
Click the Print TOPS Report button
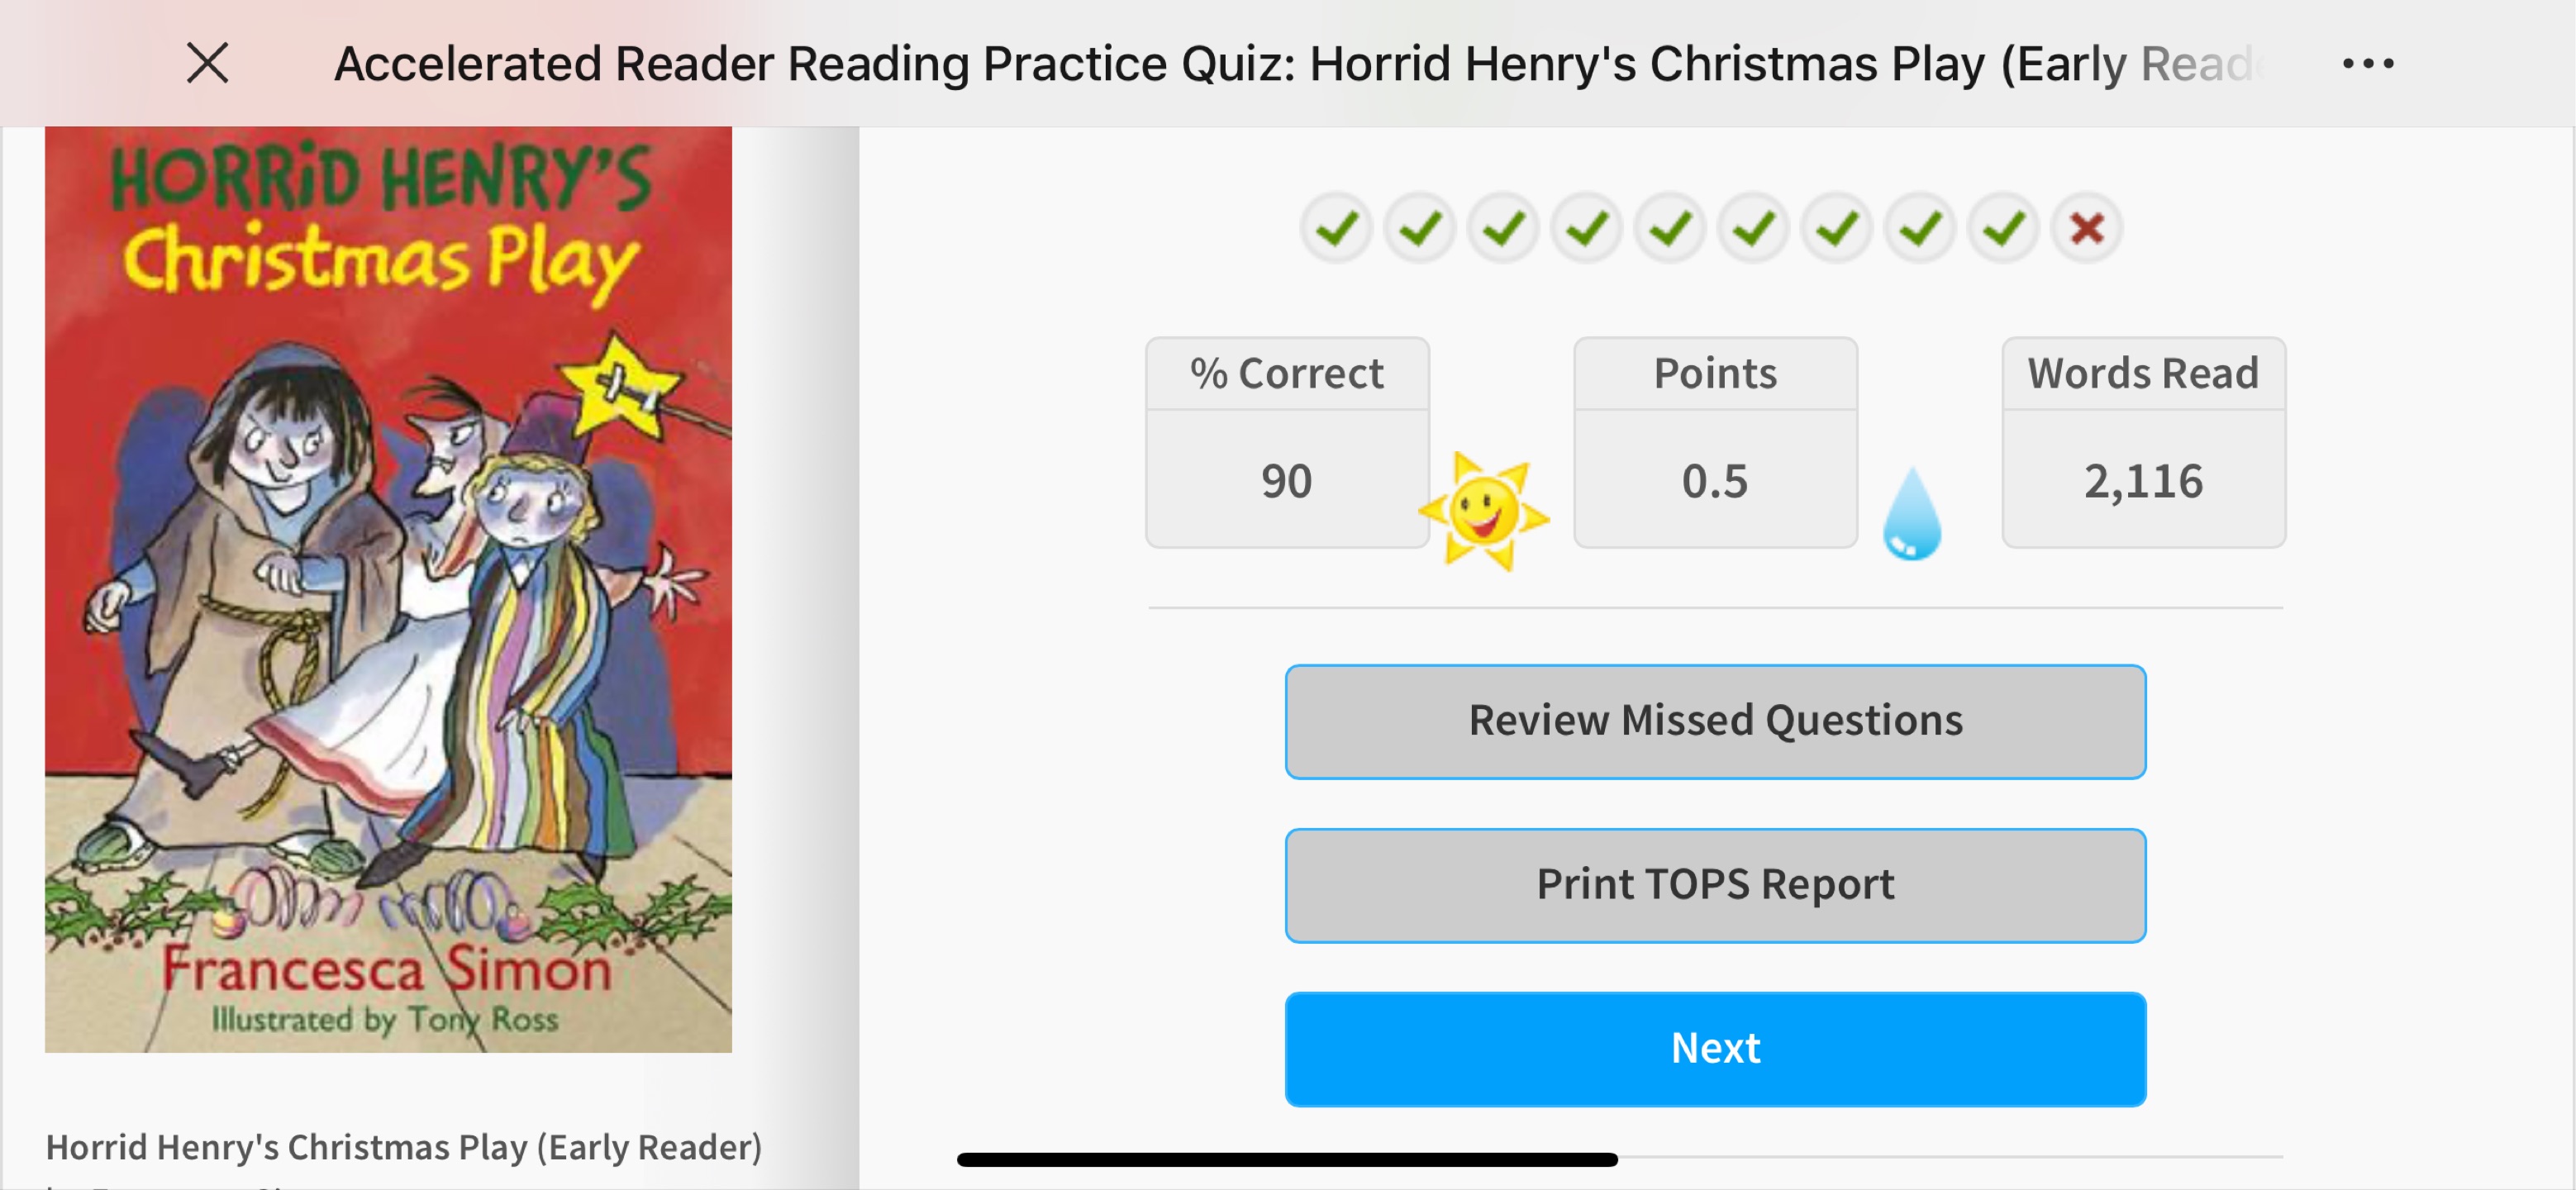click(x=1715, y=885)
